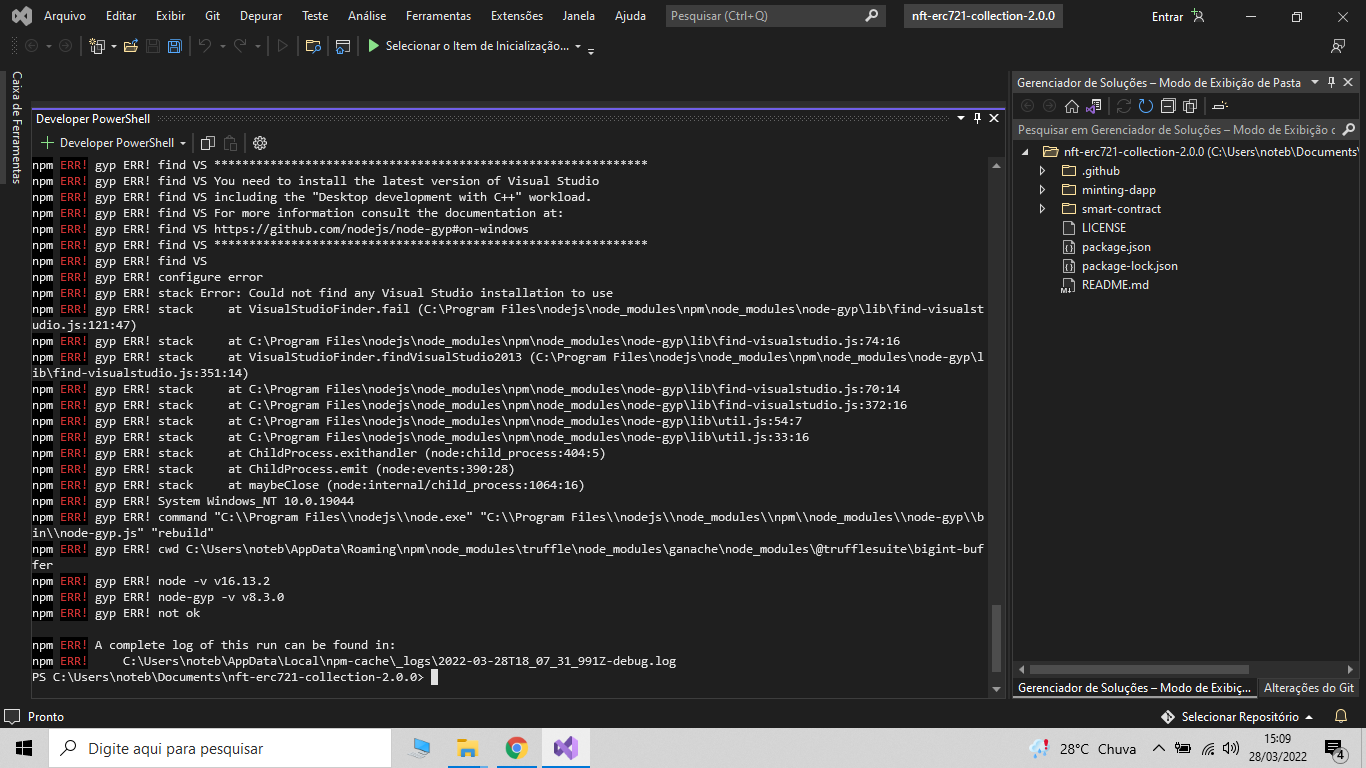Collapse all items in Solution Explorer
The width and height of the screenshot is (1366, 768).
click(x=1168, y=106)
